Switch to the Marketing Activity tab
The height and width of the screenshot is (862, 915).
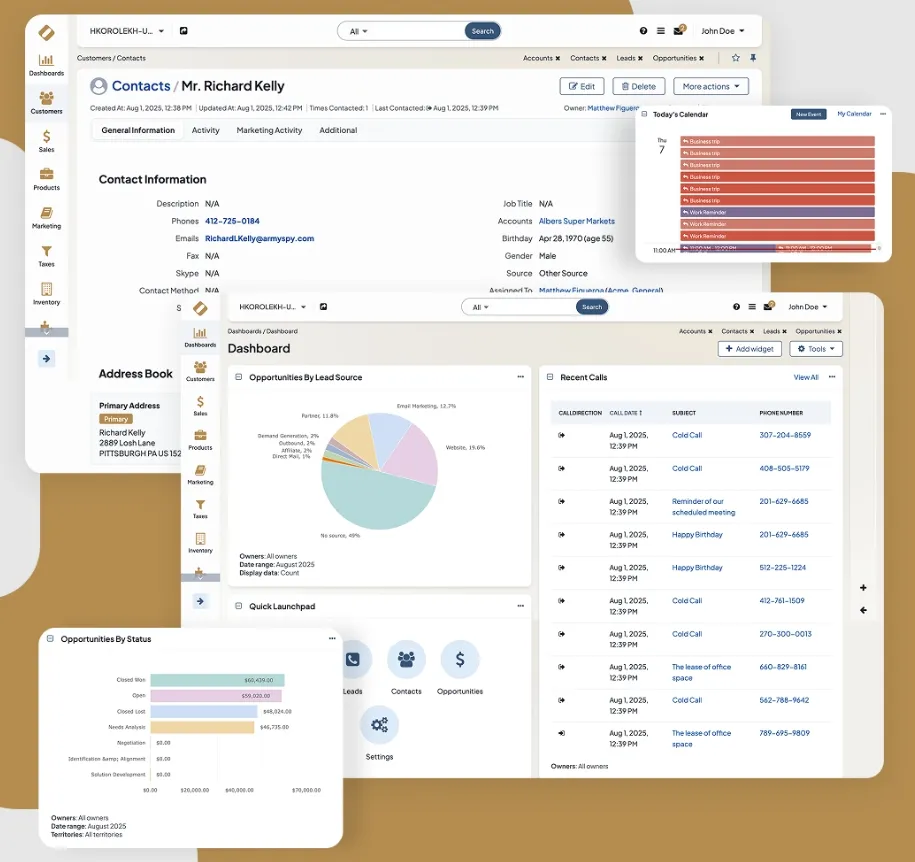point(269,130)
